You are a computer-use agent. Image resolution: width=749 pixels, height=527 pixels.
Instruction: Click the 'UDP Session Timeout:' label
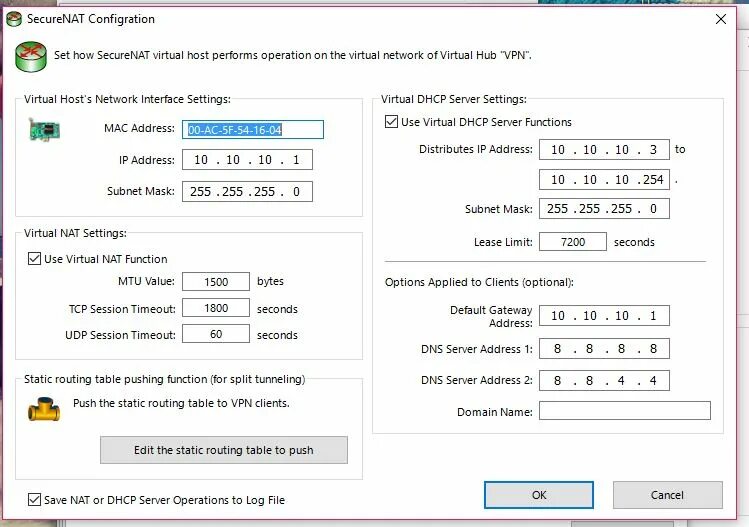point(120,335)
